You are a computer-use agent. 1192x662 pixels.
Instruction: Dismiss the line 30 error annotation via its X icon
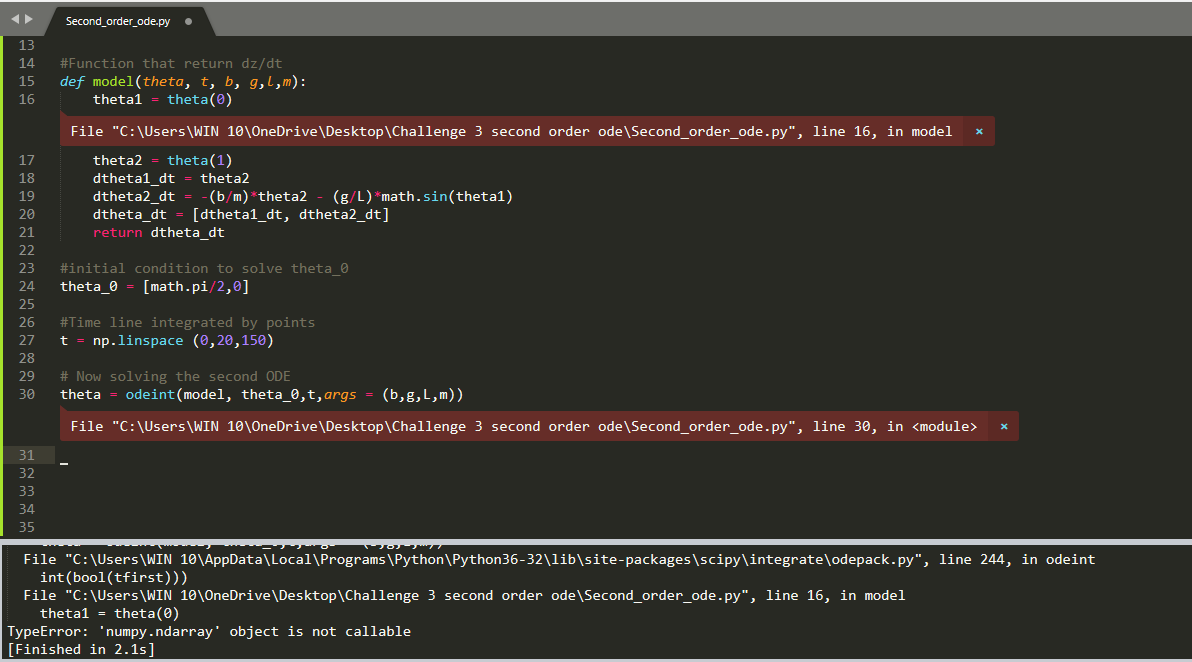point(1003,426)
